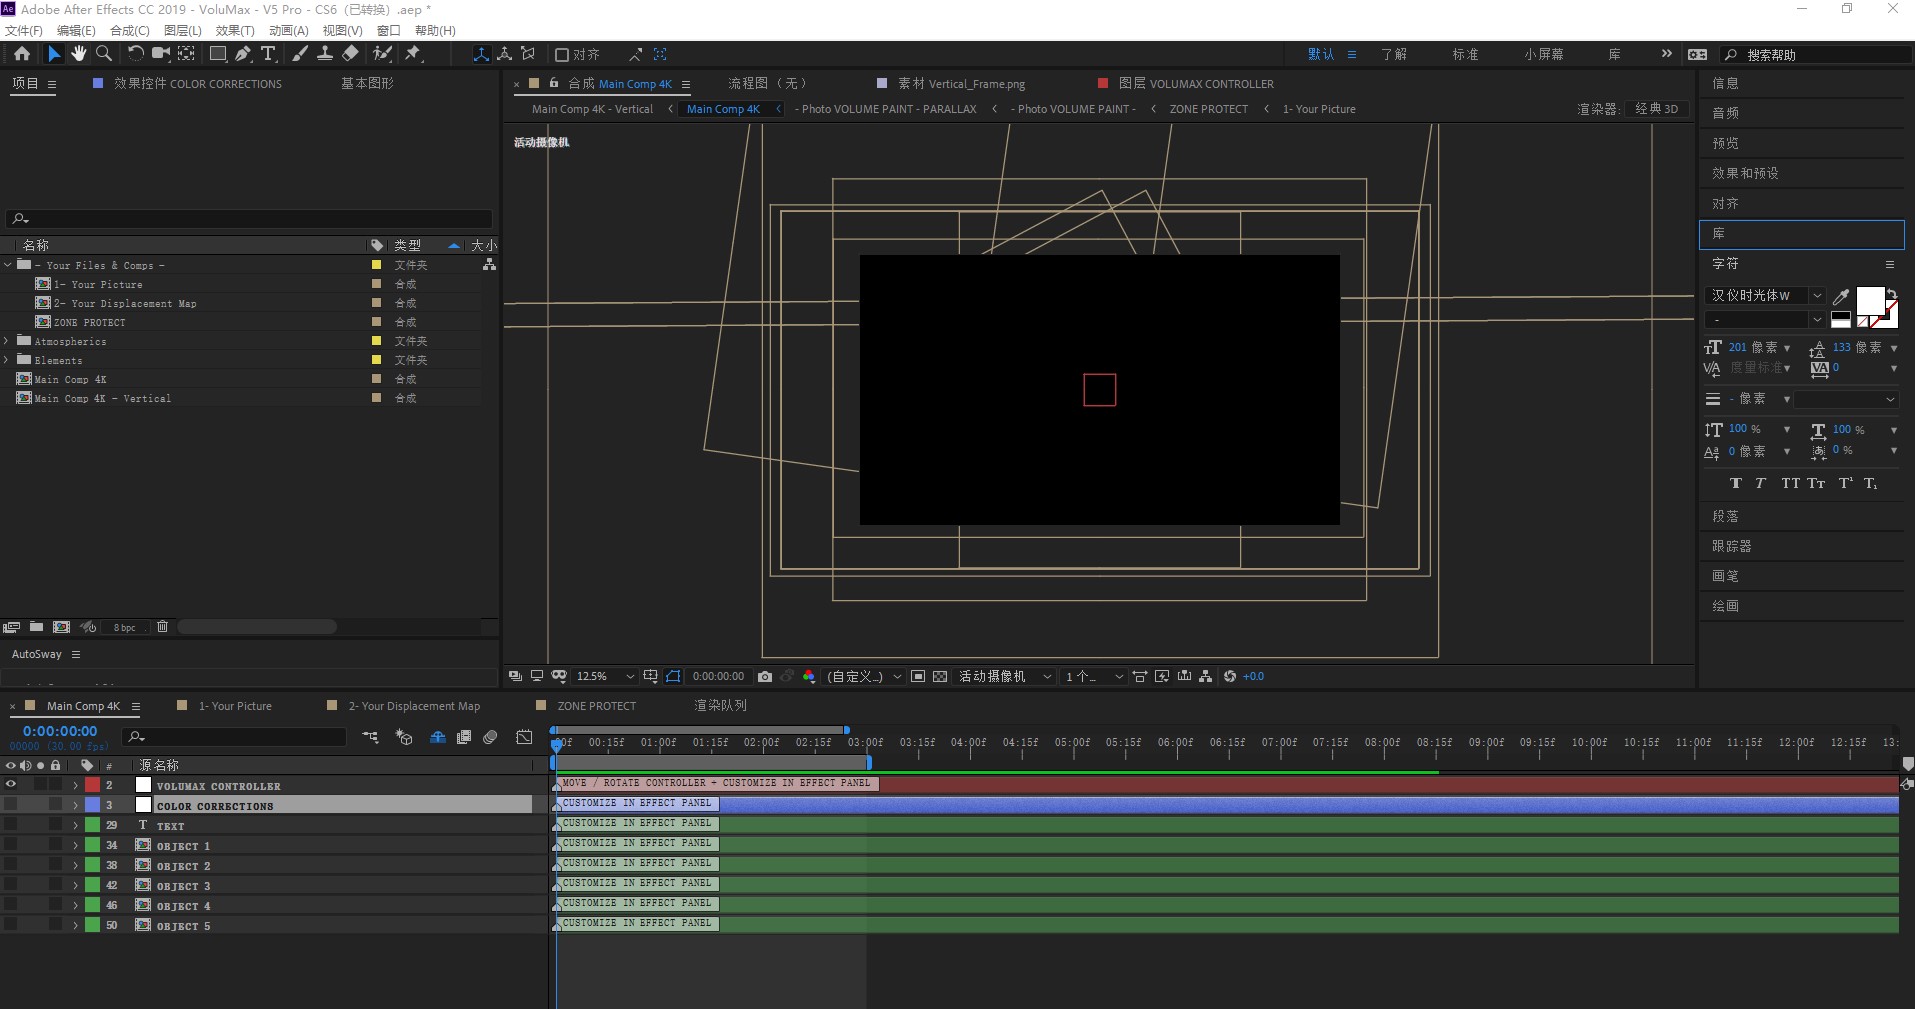The width and height of the screenshot is (1915, 1009).
Task: Show the COLOR CORRECTIONS layer eye toggle
Action: (11, 805)
